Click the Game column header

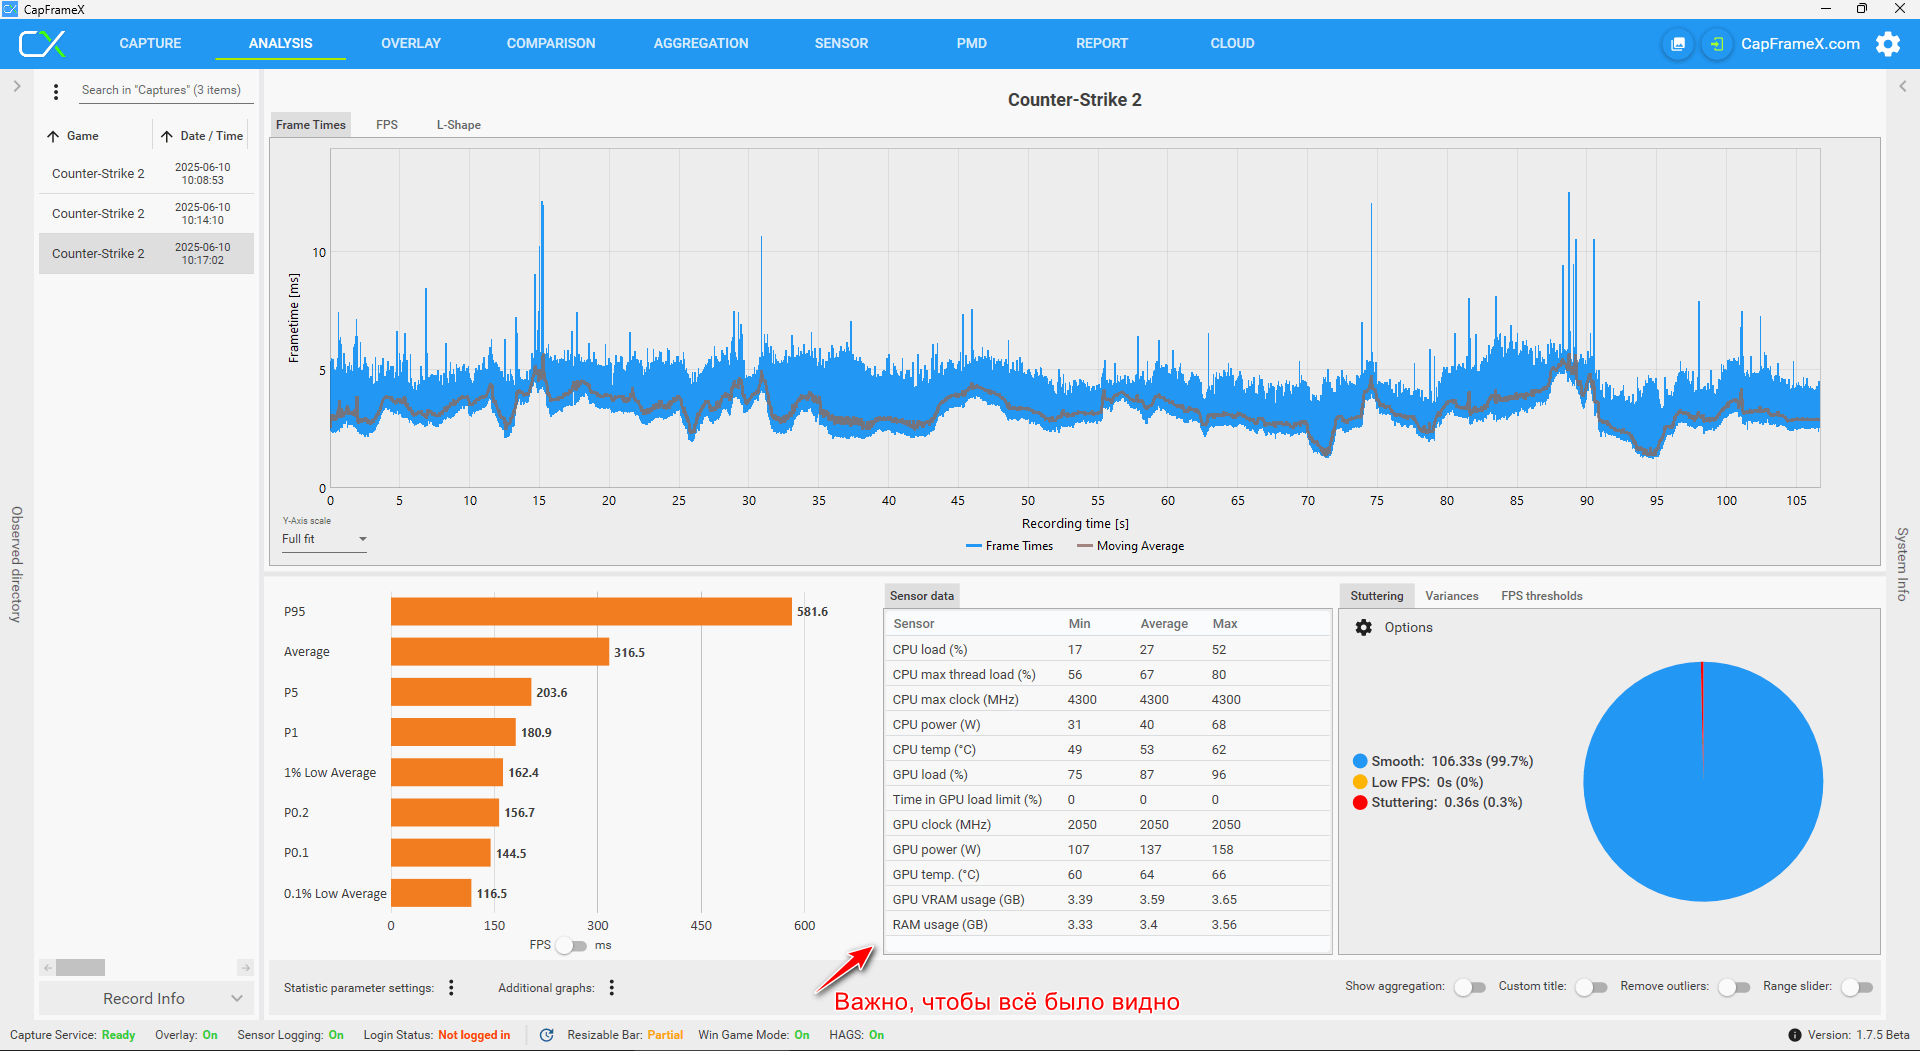click(83, 136)
